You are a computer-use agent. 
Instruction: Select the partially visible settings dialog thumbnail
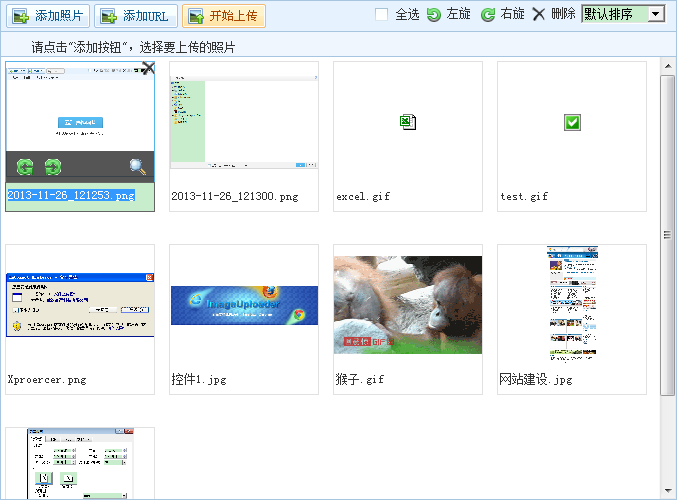(80, 464)
